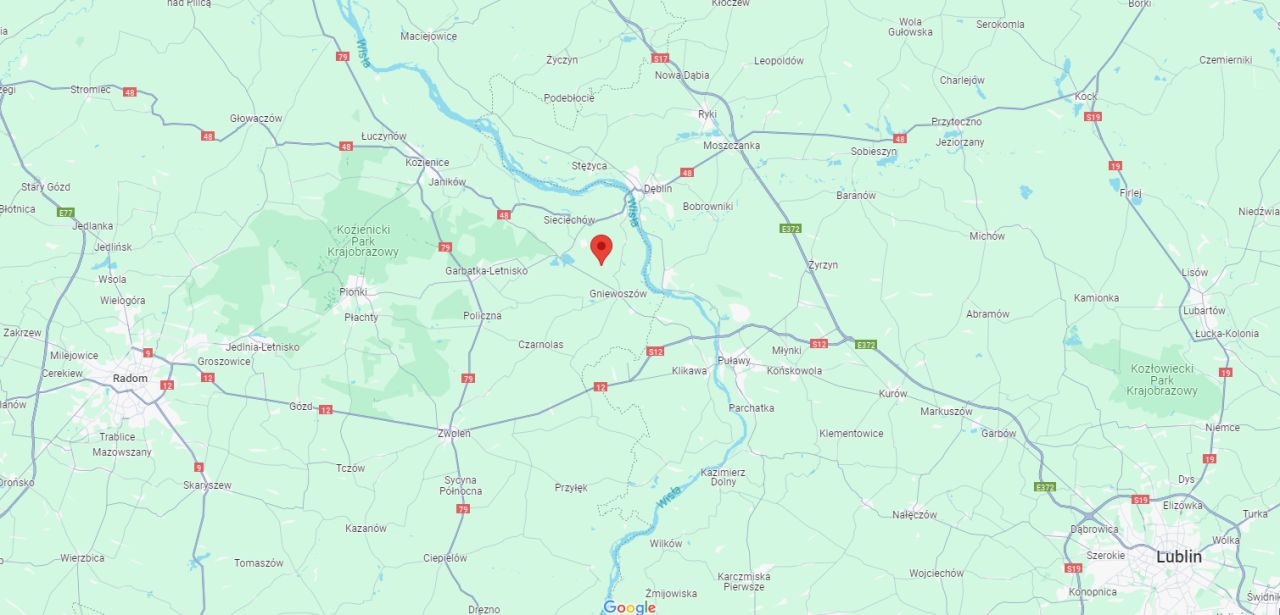Image resolution: width=1280 pixels, height=615 pixels.
Task: Select the Dęblin town label
Action: pyautogui.click(x=658, y=187)
